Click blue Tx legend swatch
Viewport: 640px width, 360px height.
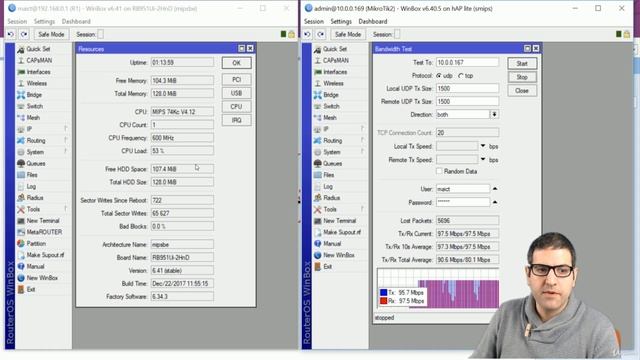point(383,292)
